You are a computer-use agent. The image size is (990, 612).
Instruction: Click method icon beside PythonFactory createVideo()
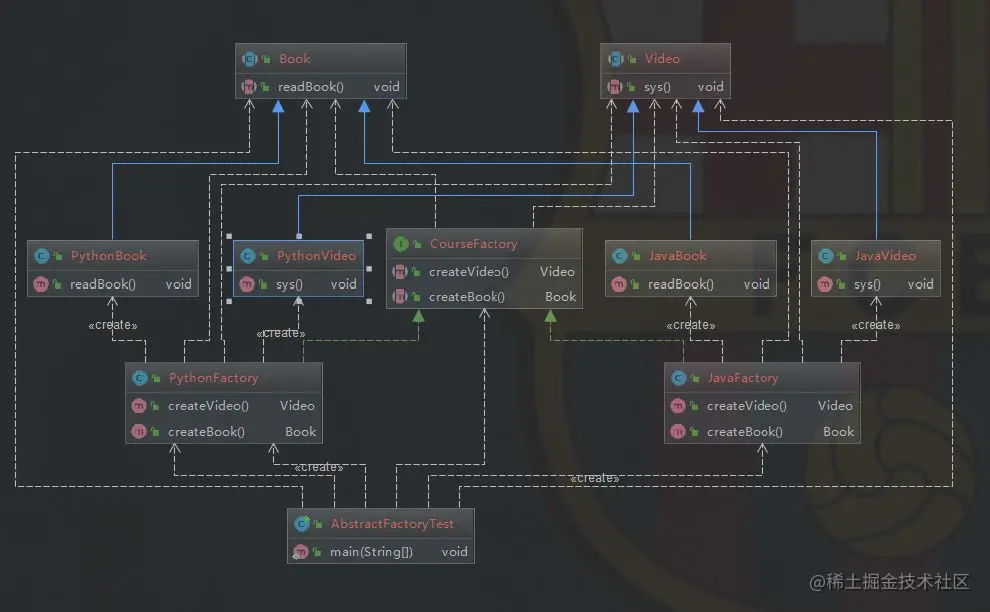coord(139,405)
